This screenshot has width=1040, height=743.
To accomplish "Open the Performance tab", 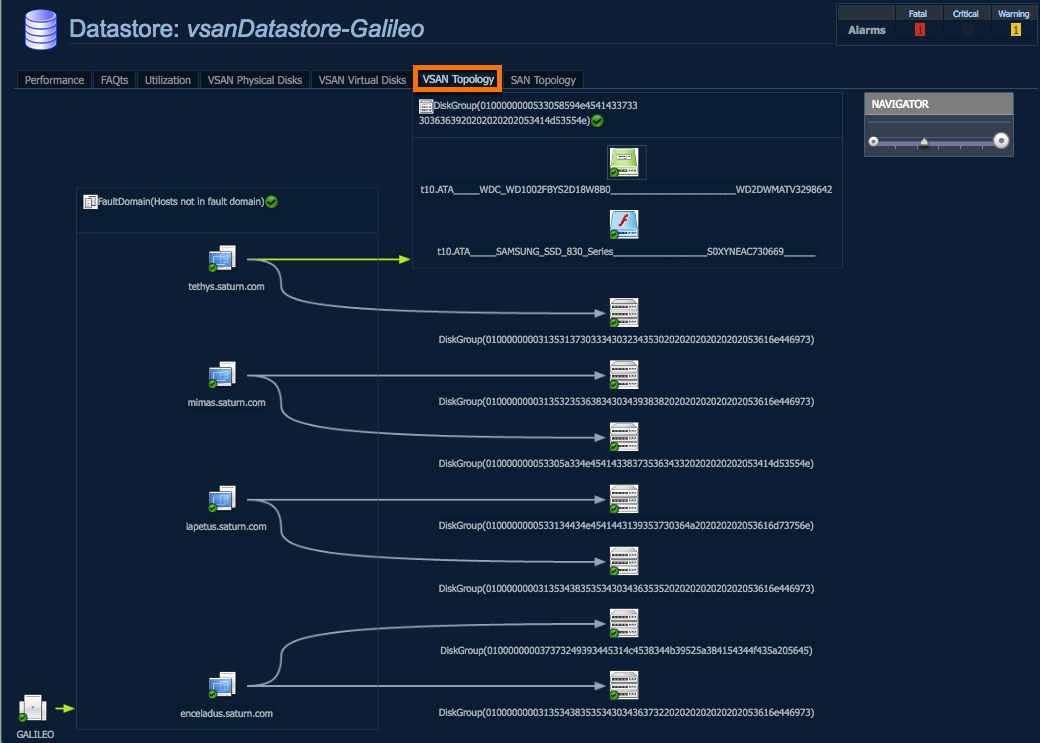I will tap(54, 80).
